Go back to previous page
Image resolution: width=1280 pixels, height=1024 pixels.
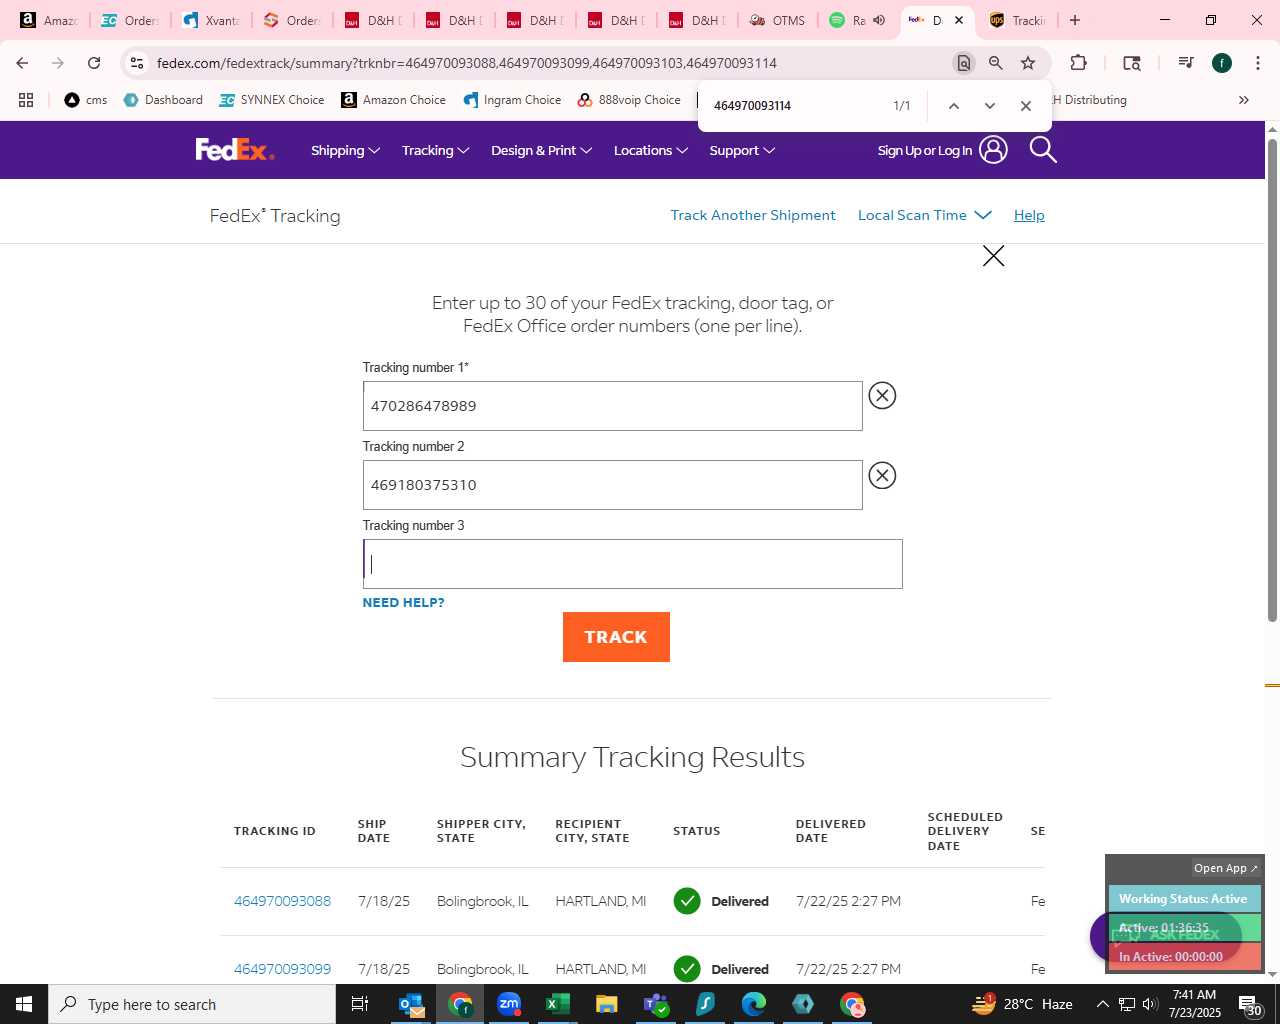22,63
